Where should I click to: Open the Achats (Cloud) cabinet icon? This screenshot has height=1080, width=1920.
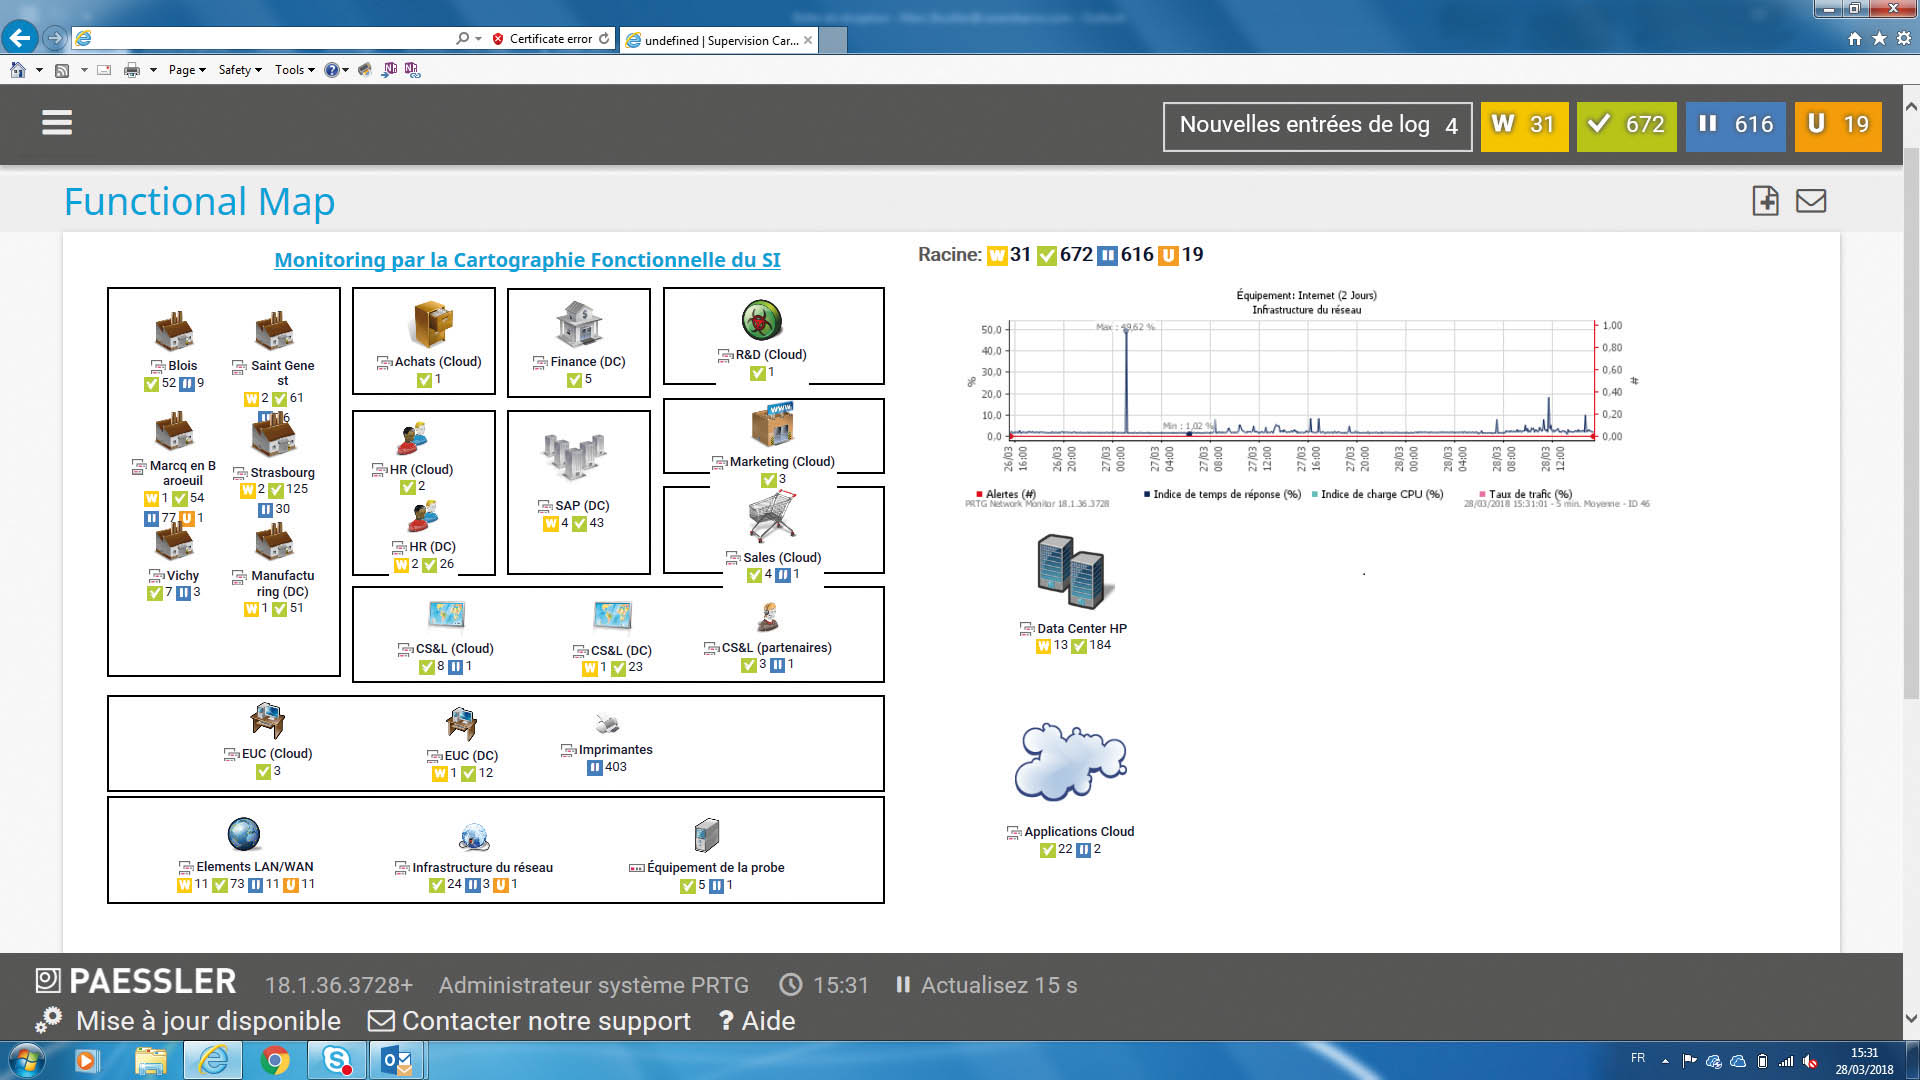(x=433, y=324)
